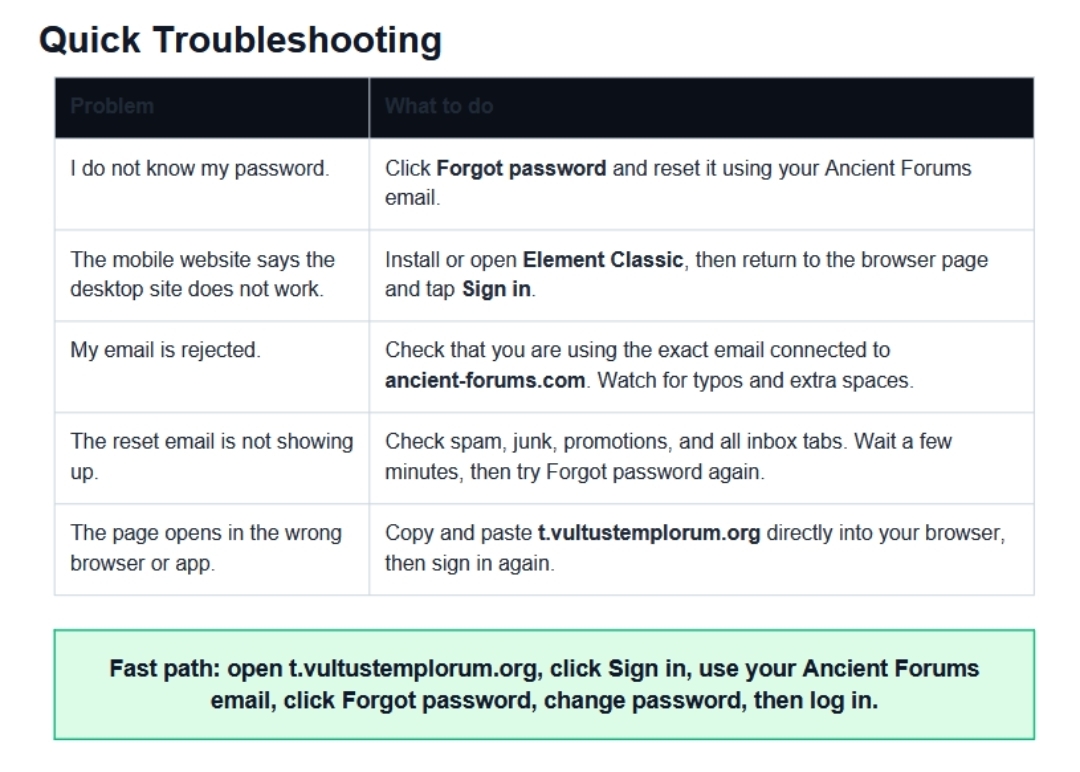Image resolution: width=1080 pixels, height=772 pixels.
Task: Click the 'I do not know my password' cell
Action: click(x=199, y=169)
